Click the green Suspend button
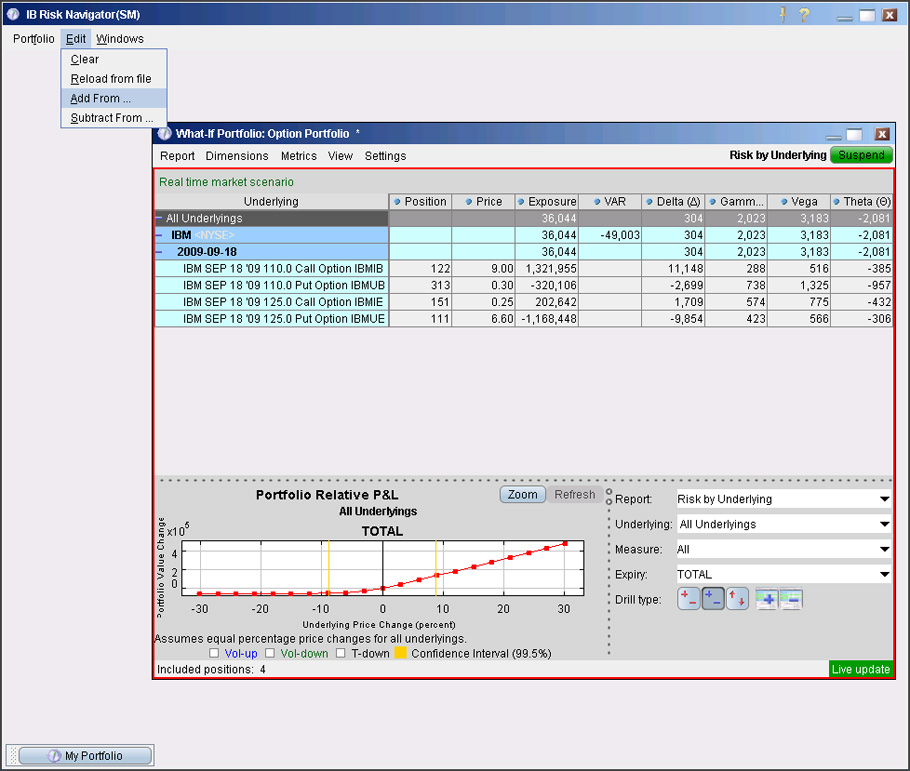 (x=861, y=155)
